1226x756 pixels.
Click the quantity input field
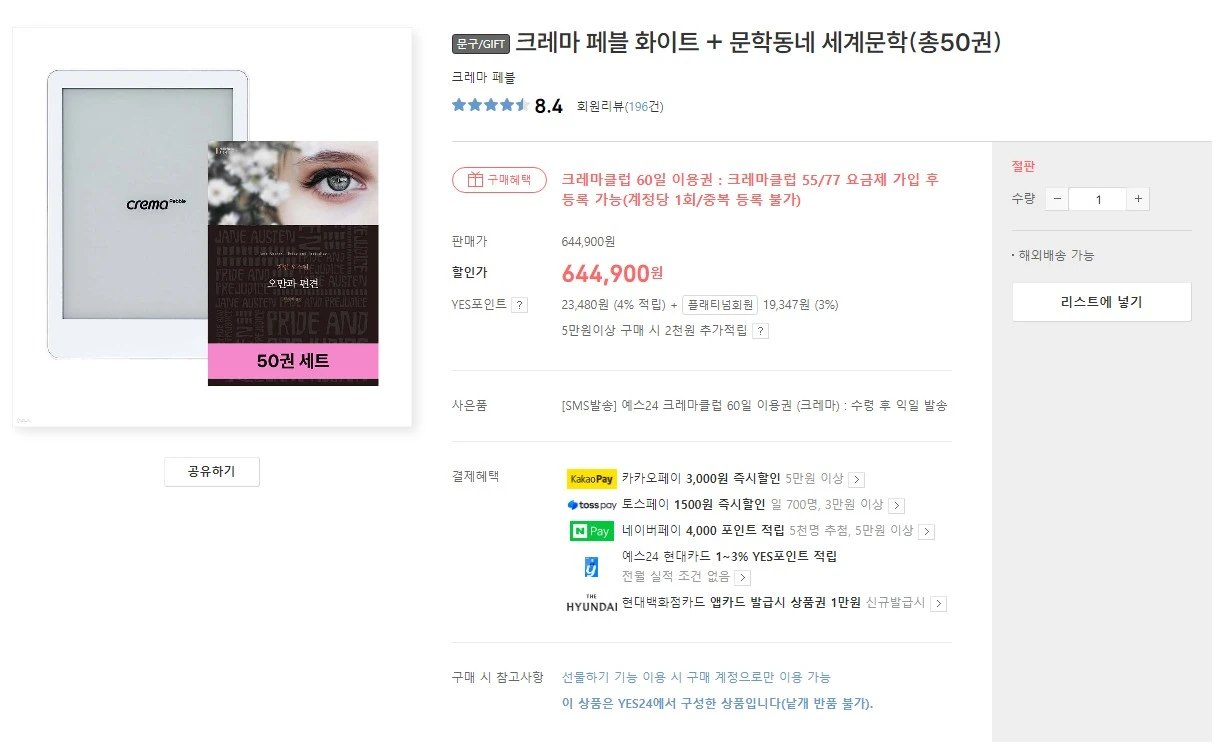tap(1097, 199)
